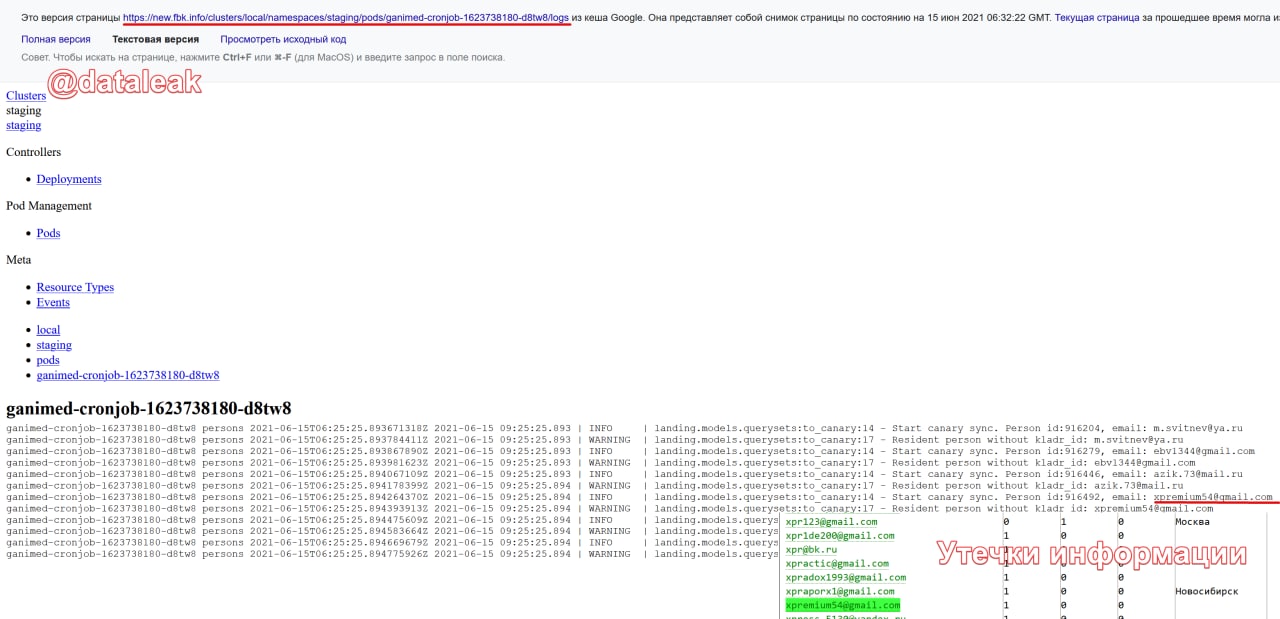Click the 'local' breadcrumb link
1280x619 pixels.
48,330
